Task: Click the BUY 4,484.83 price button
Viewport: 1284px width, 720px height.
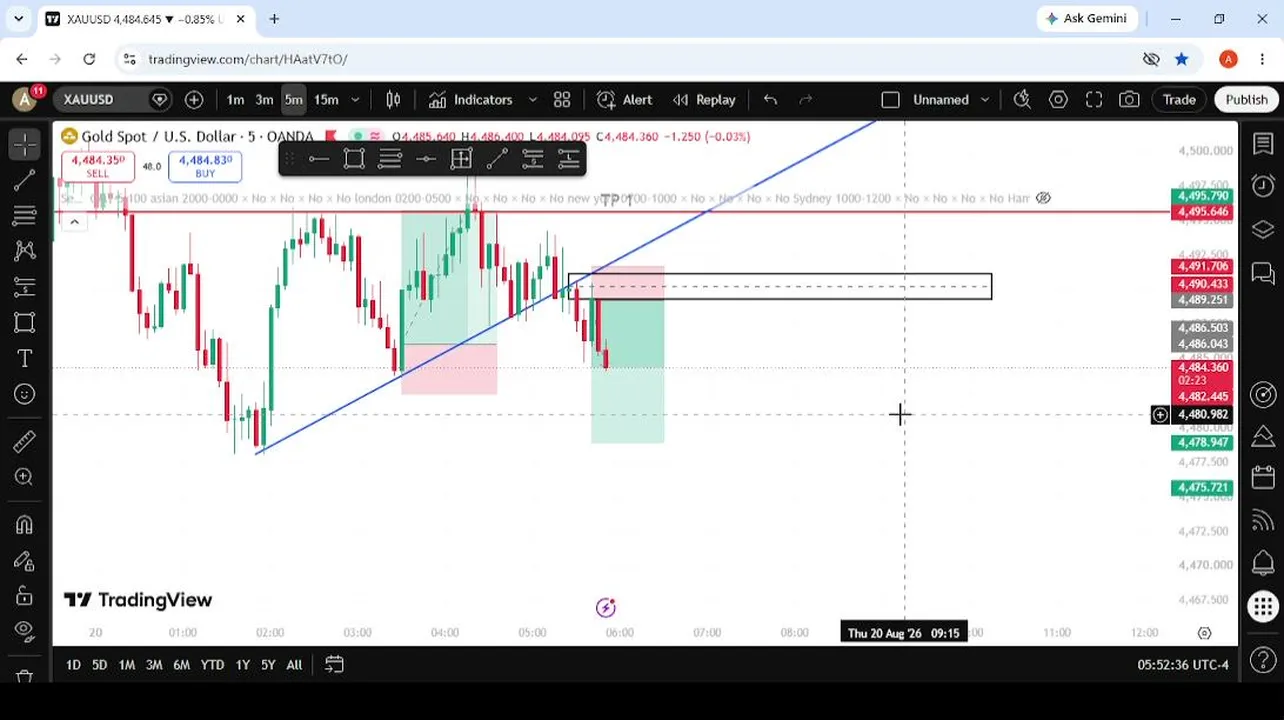Action: pyautogui.click(x=205, y=166)
